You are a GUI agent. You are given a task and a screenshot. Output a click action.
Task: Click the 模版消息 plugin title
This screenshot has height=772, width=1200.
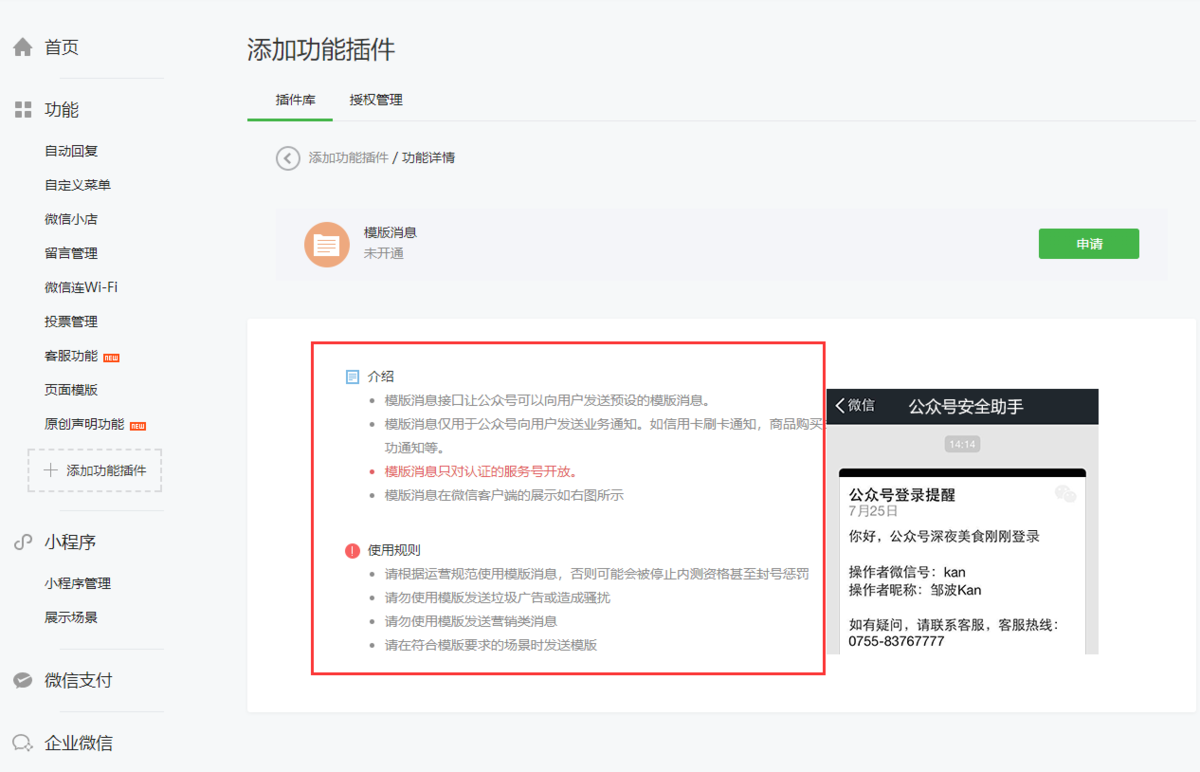point(390,232)
